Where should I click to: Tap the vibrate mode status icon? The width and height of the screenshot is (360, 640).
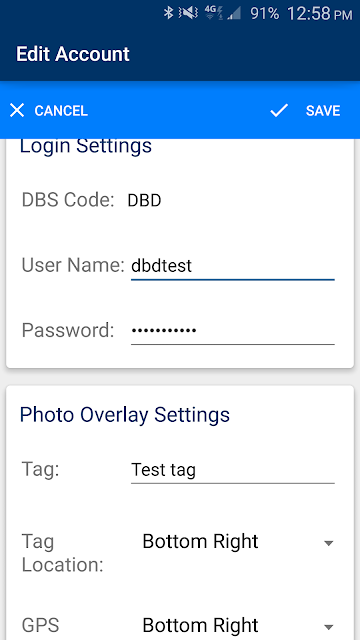pyautogui.click(x=188, y=13)
